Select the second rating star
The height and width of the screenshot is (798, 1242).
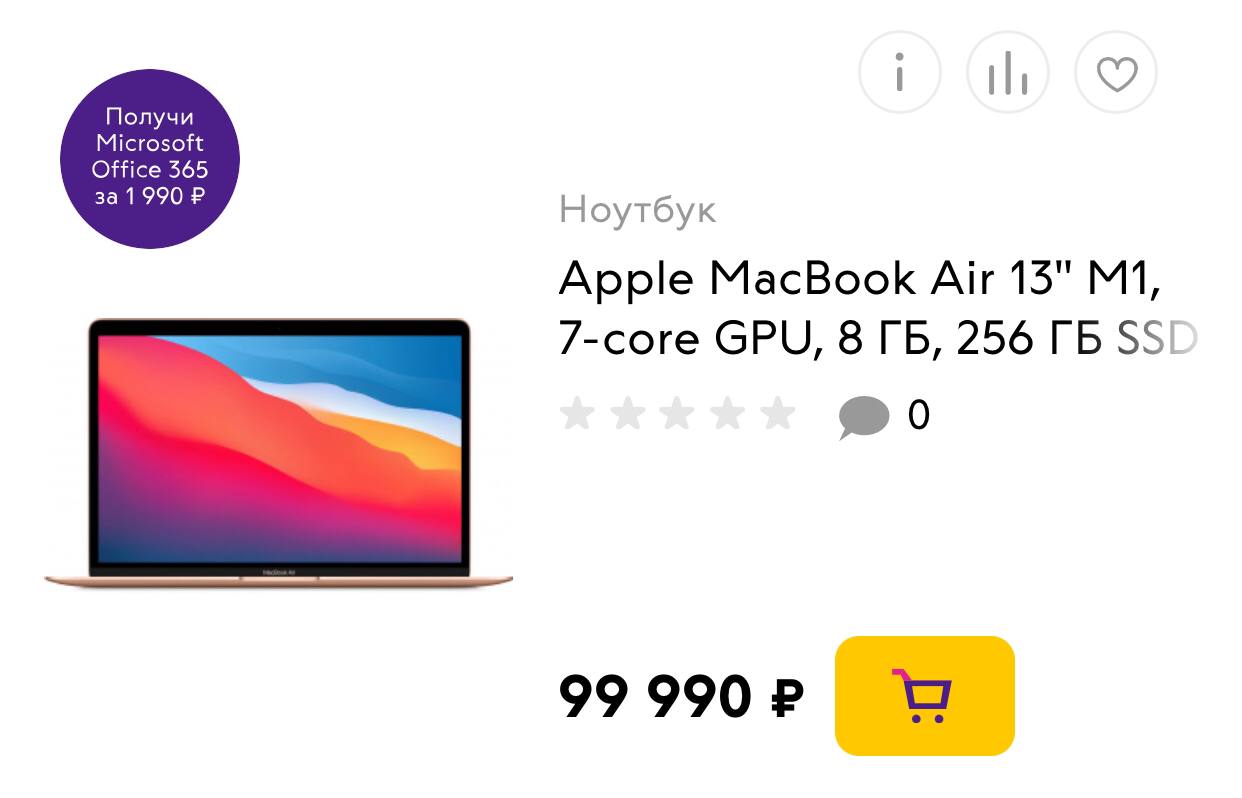click(x=627, y=414)
